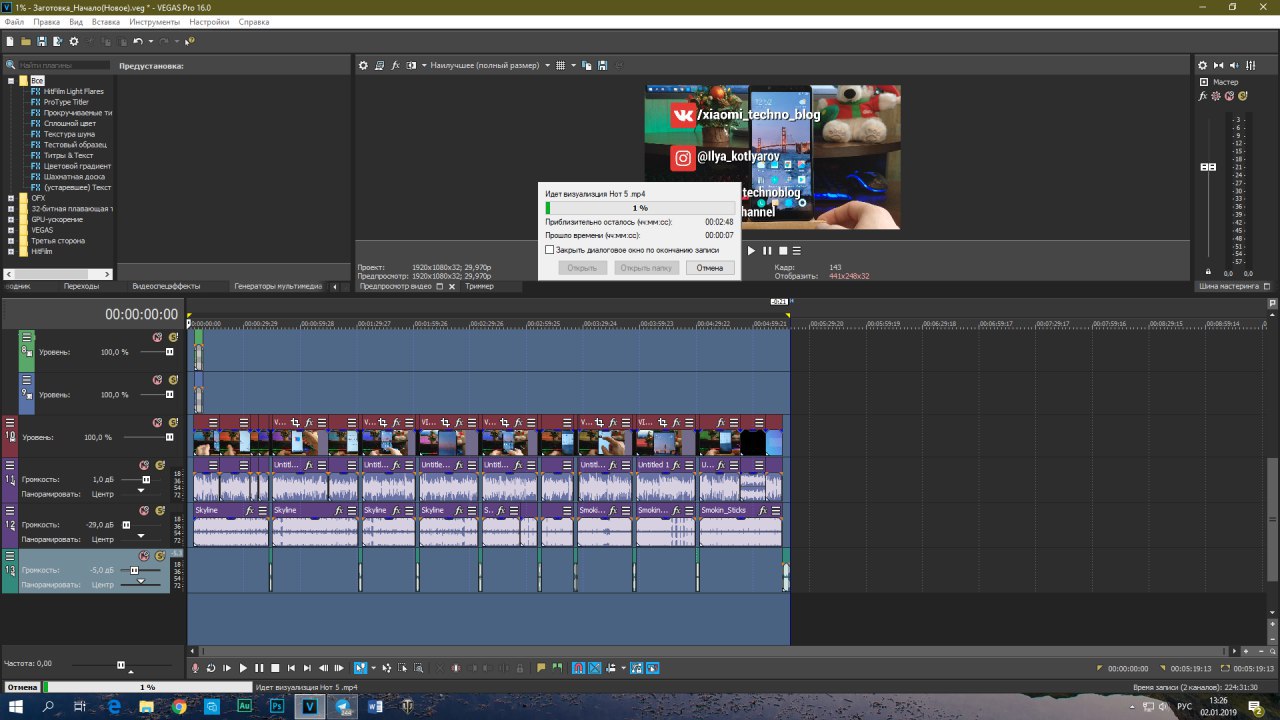Solo track 10
This screenshot has width=1280, height=720.
tap(173, 423)
